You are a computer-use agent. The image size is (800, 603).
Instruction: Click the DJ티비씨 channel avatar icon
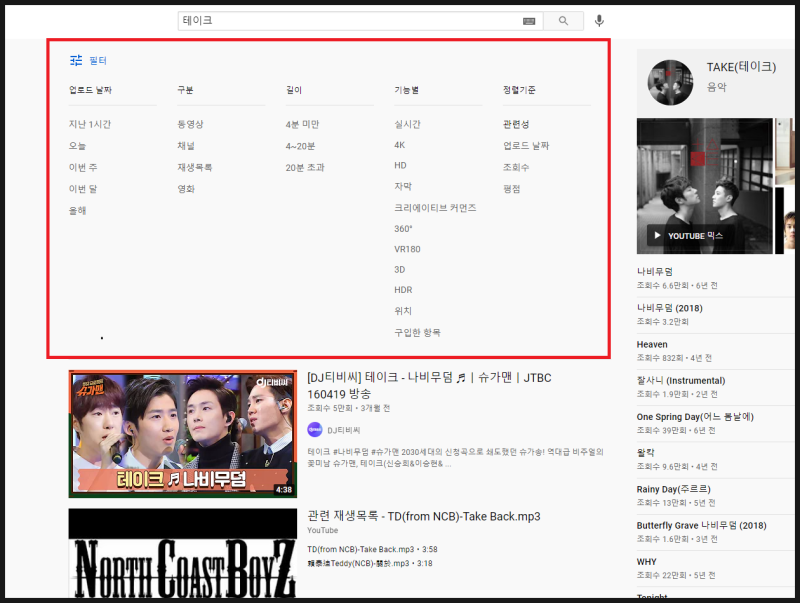tap(315, 430)
